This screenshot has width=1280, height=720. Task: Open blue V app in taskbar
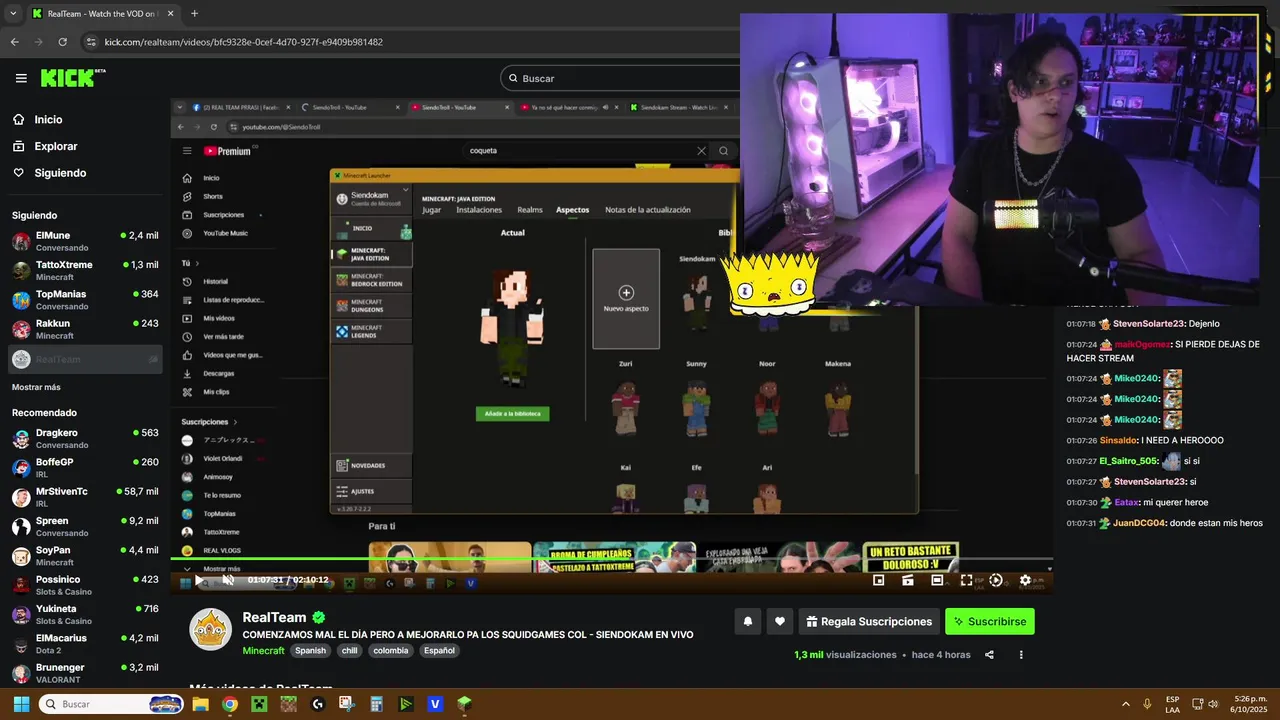tap(435, 704)
